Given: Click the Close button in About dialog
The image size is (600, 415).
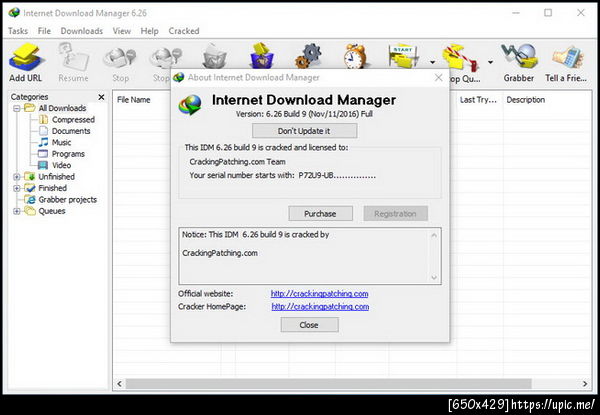Looking at the screenshot, I should pyautogui.click(x=309, y=325).
